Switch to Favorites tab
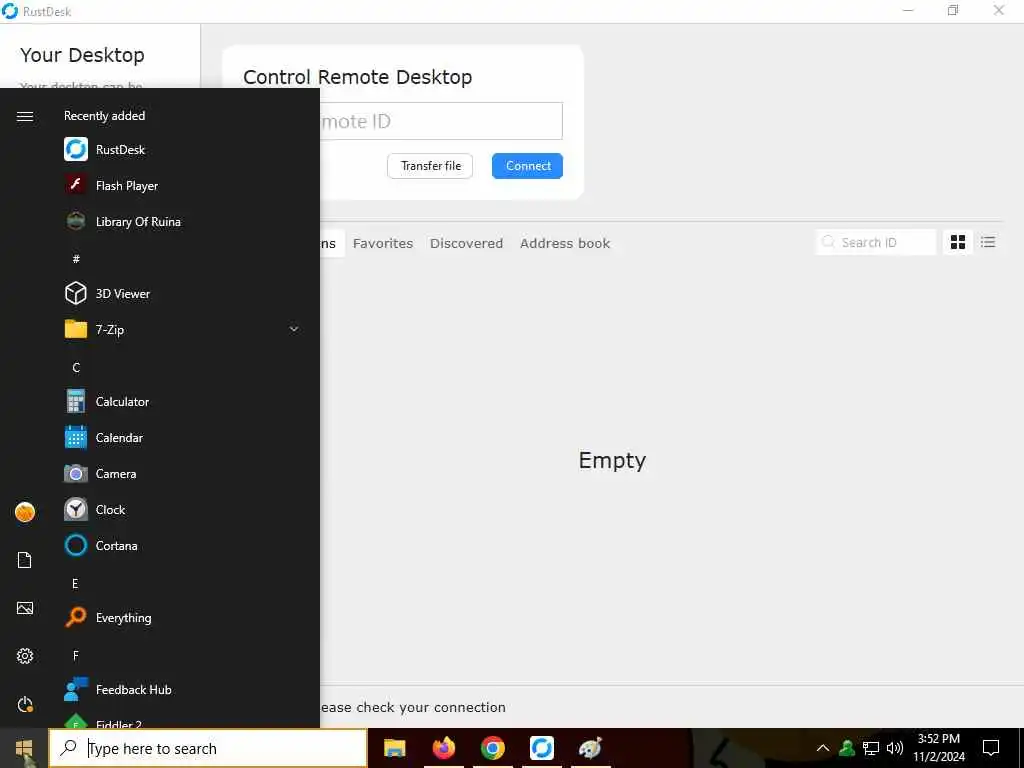This screenshot has height=768, width=1024. point(383,244)
